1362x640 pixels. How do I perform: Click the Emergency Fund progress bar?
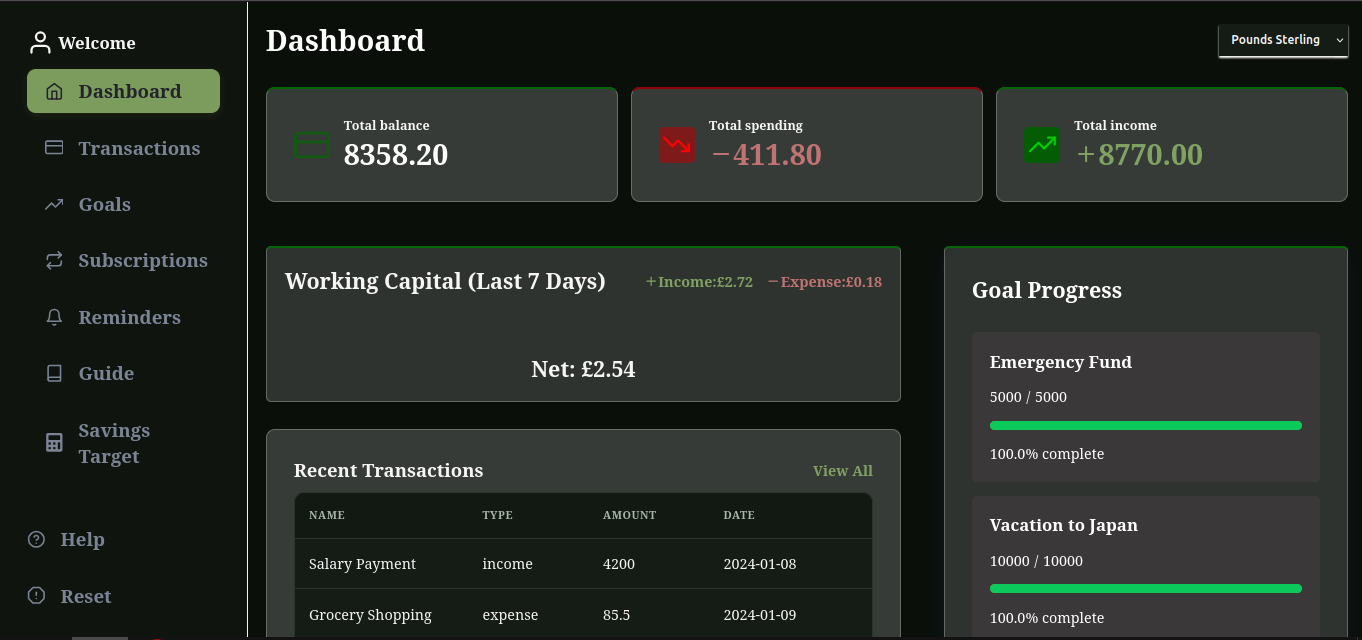(1145, 426)
